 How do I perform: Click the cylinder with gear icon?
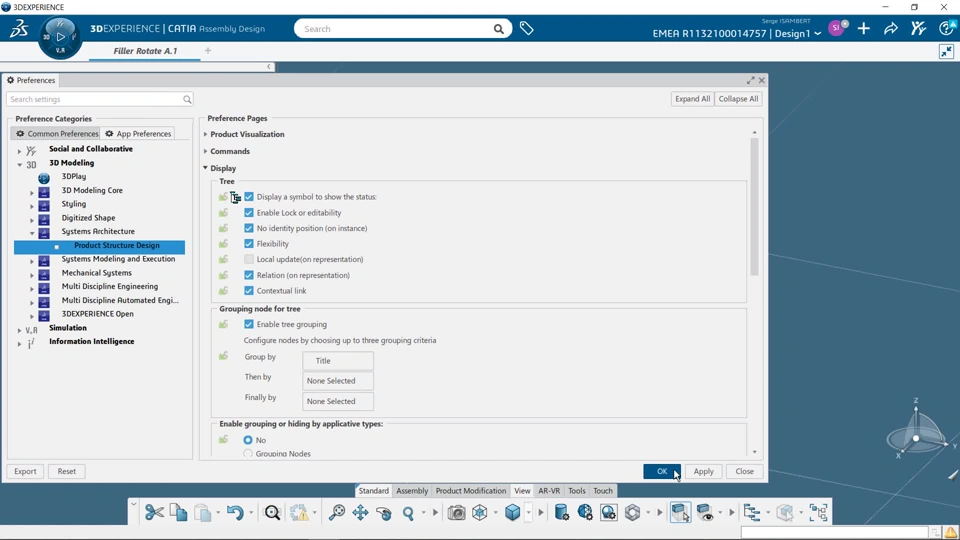561,512
